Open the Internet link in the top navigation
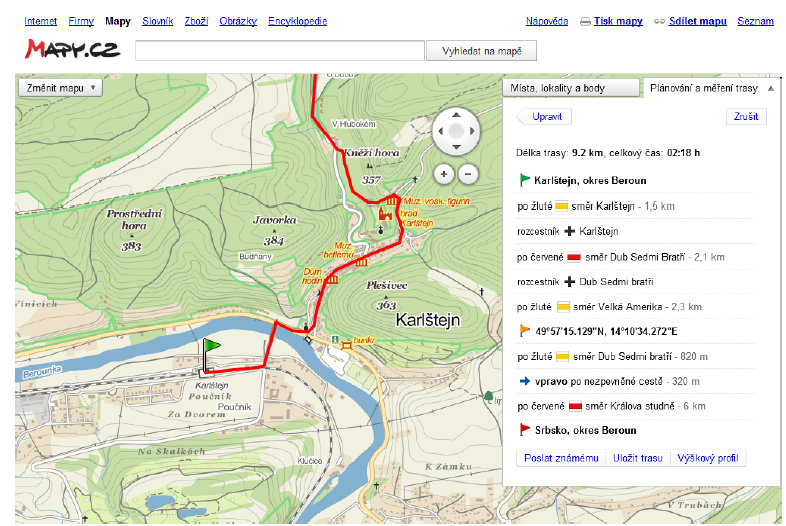 [x=41, y=21]
